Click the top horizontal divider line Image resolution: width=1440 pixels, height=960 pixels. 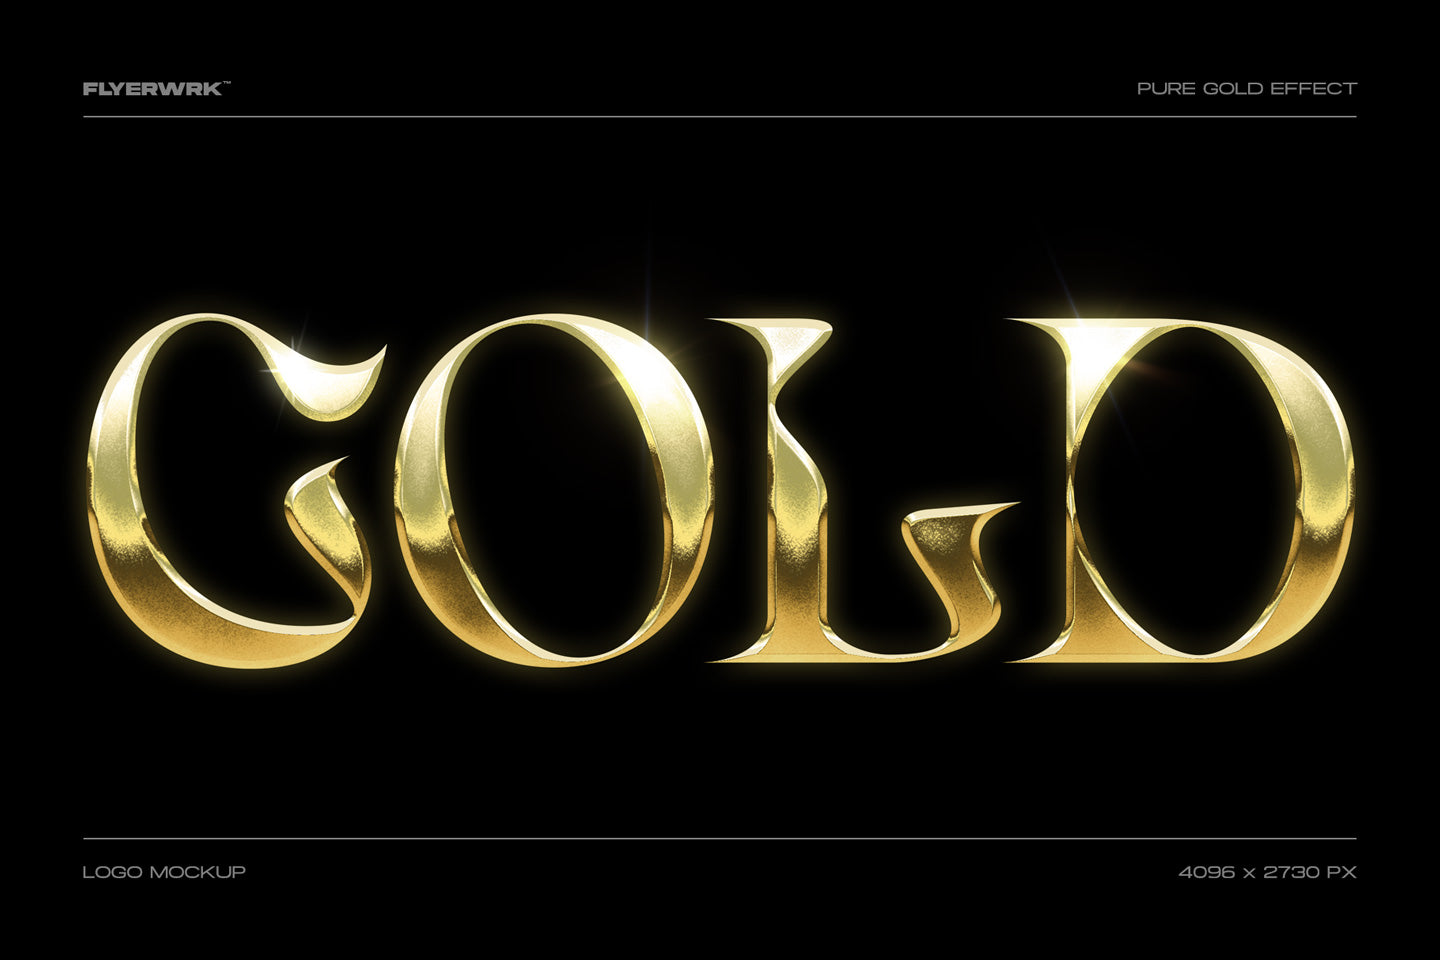coord(720,117)
